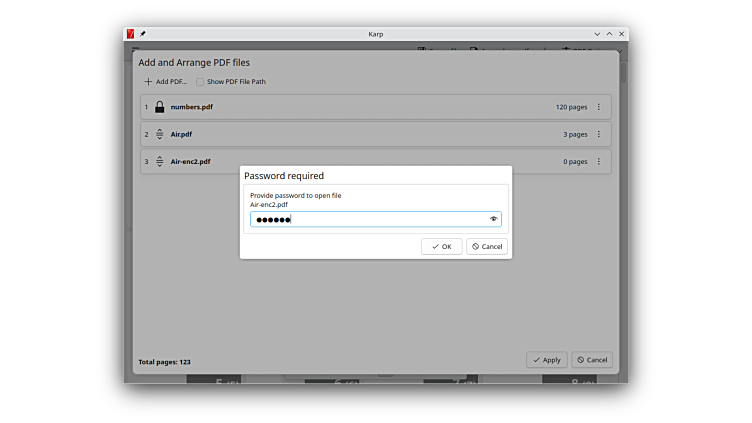The width and height of the screenshot is (752, 423).
Task: Click Cancel at the bottom of arrange dialog
Action: [x=591, y=360]
